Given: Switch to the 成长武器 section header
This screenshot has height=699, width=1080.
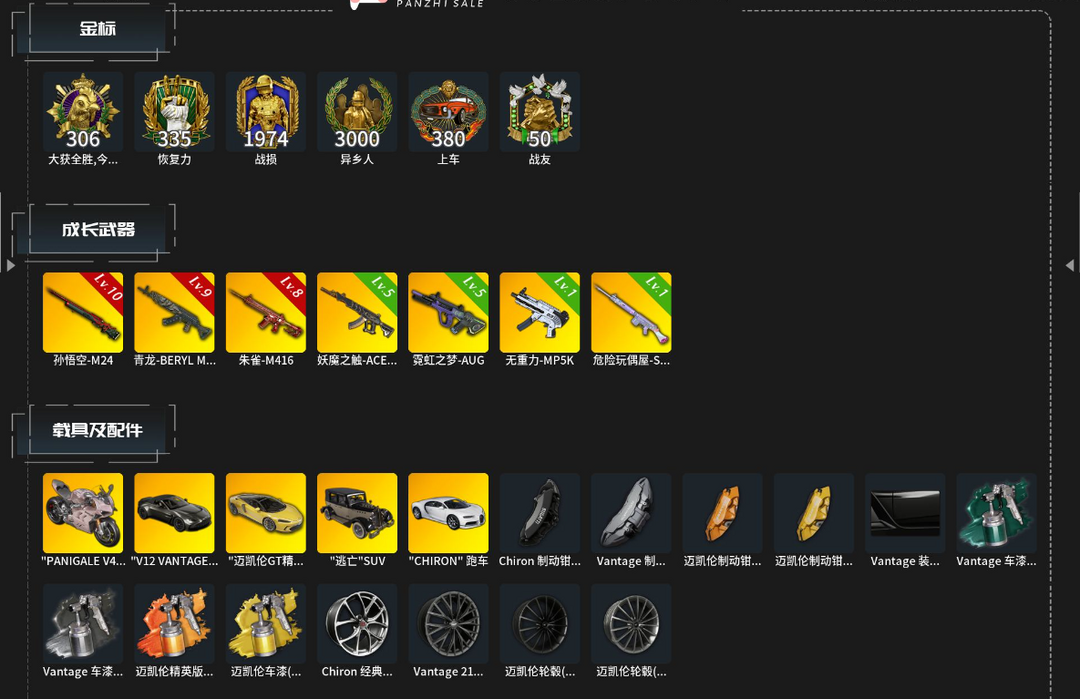Looking at the screenshot, I should [98, 229].
